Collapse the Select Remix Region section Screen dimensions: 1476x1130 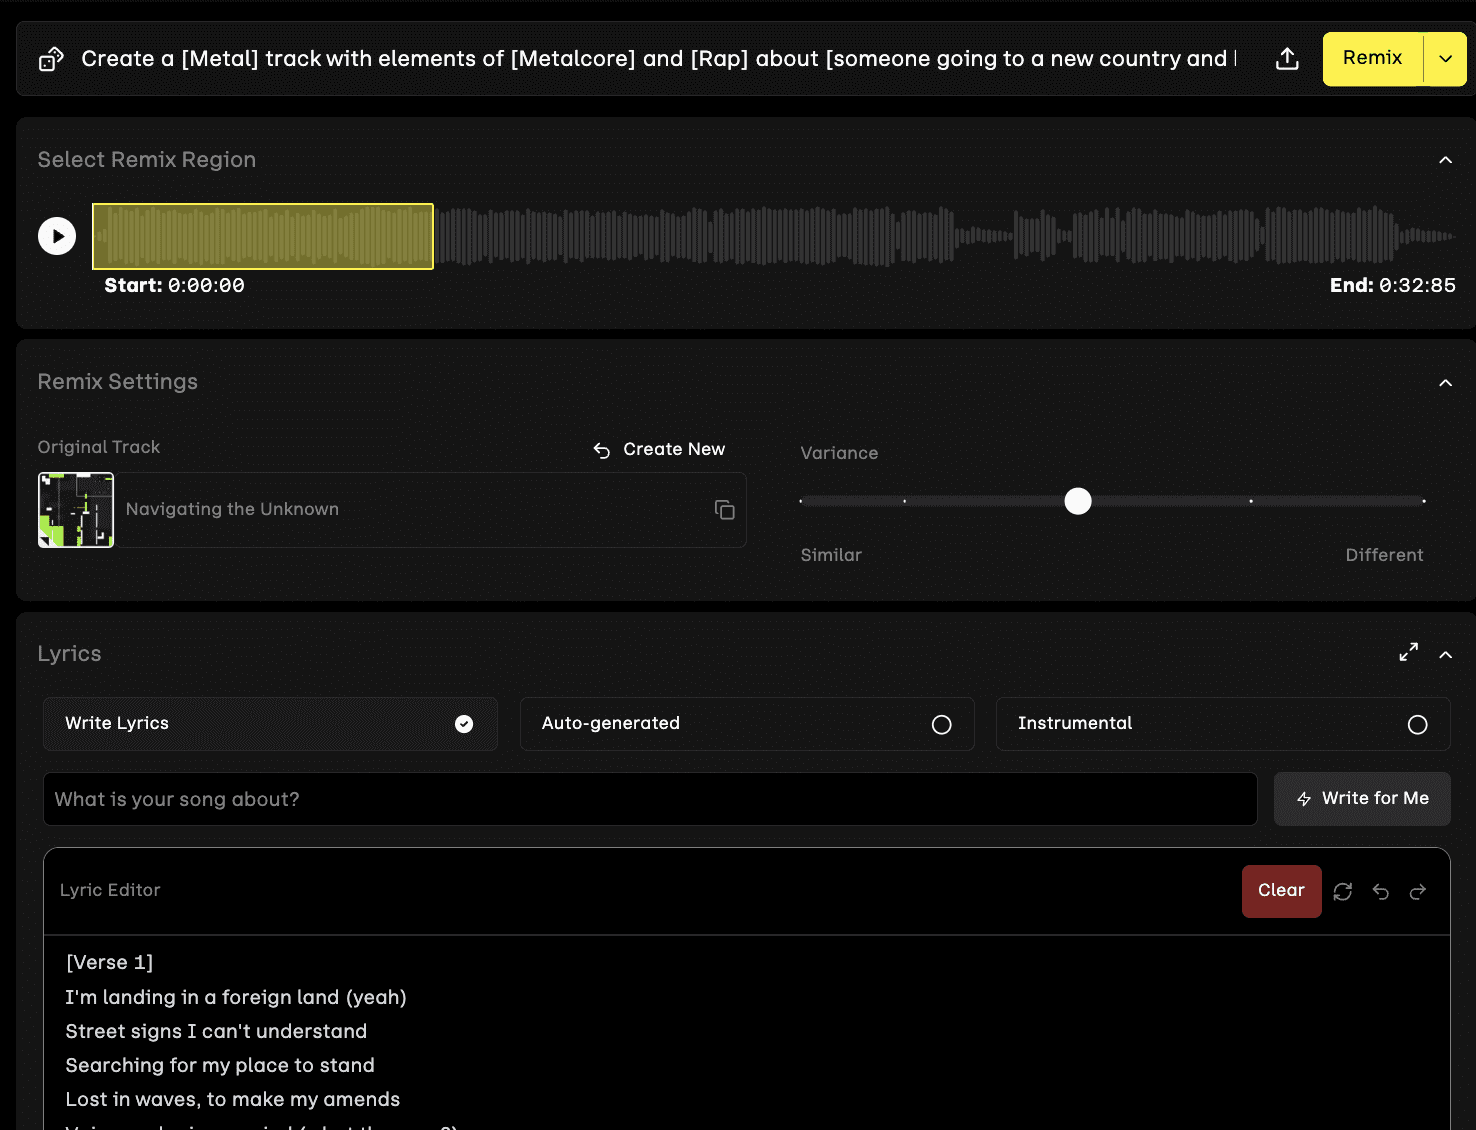1445,160
